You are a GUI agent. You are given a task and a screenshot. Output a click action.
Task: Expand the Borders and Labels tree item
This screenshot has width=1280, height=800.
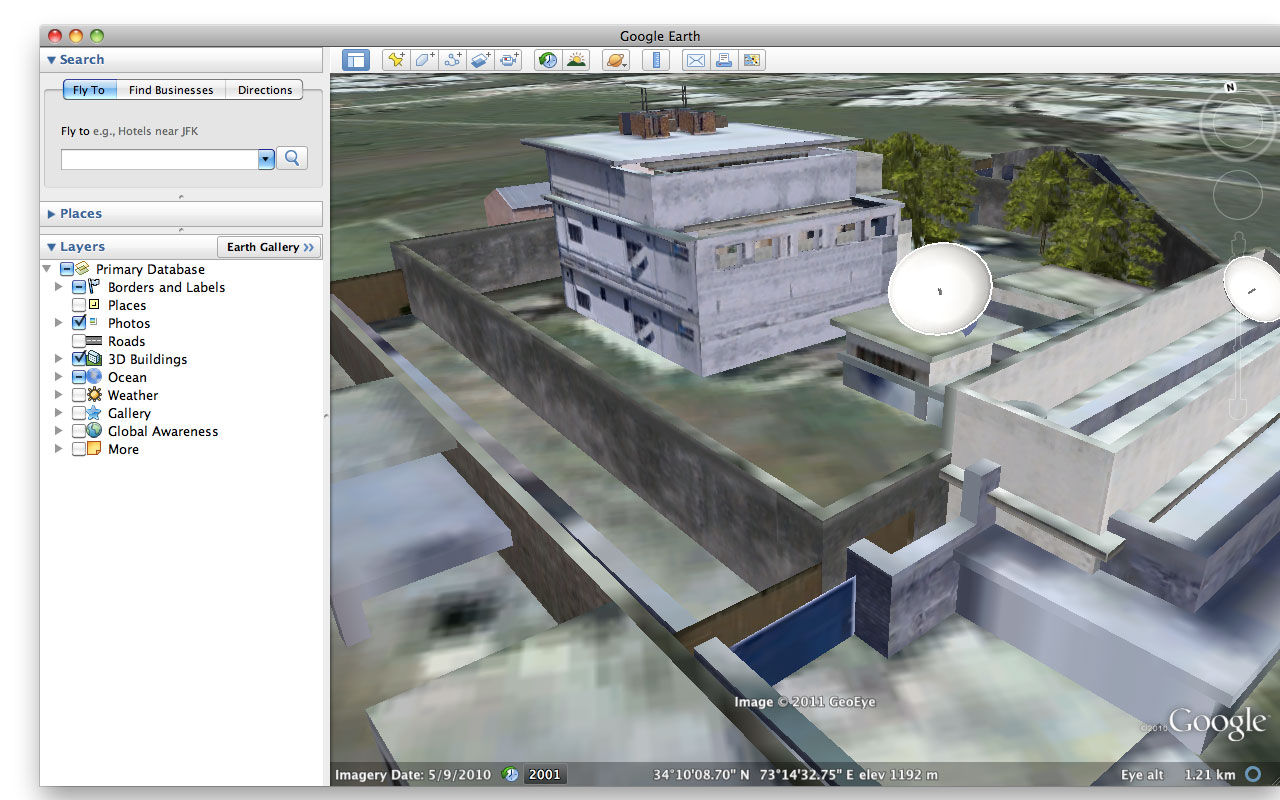click(59, 287)
